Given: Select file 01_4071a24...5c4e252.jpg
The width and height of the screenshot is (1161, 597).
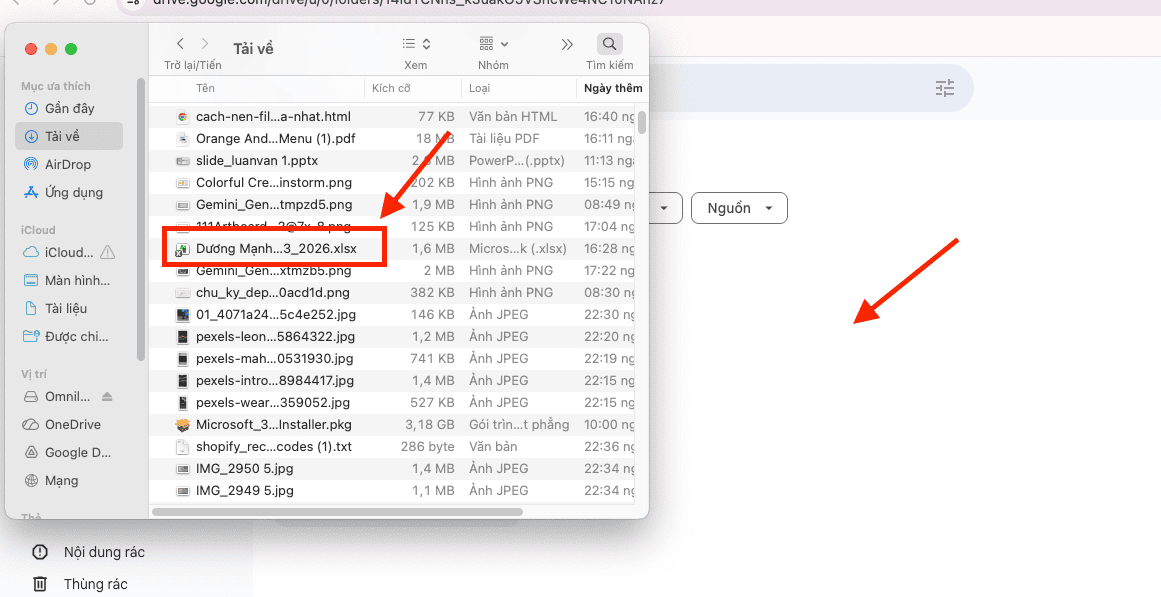Looking at the screenshot, I should click(x=275, y=315).
